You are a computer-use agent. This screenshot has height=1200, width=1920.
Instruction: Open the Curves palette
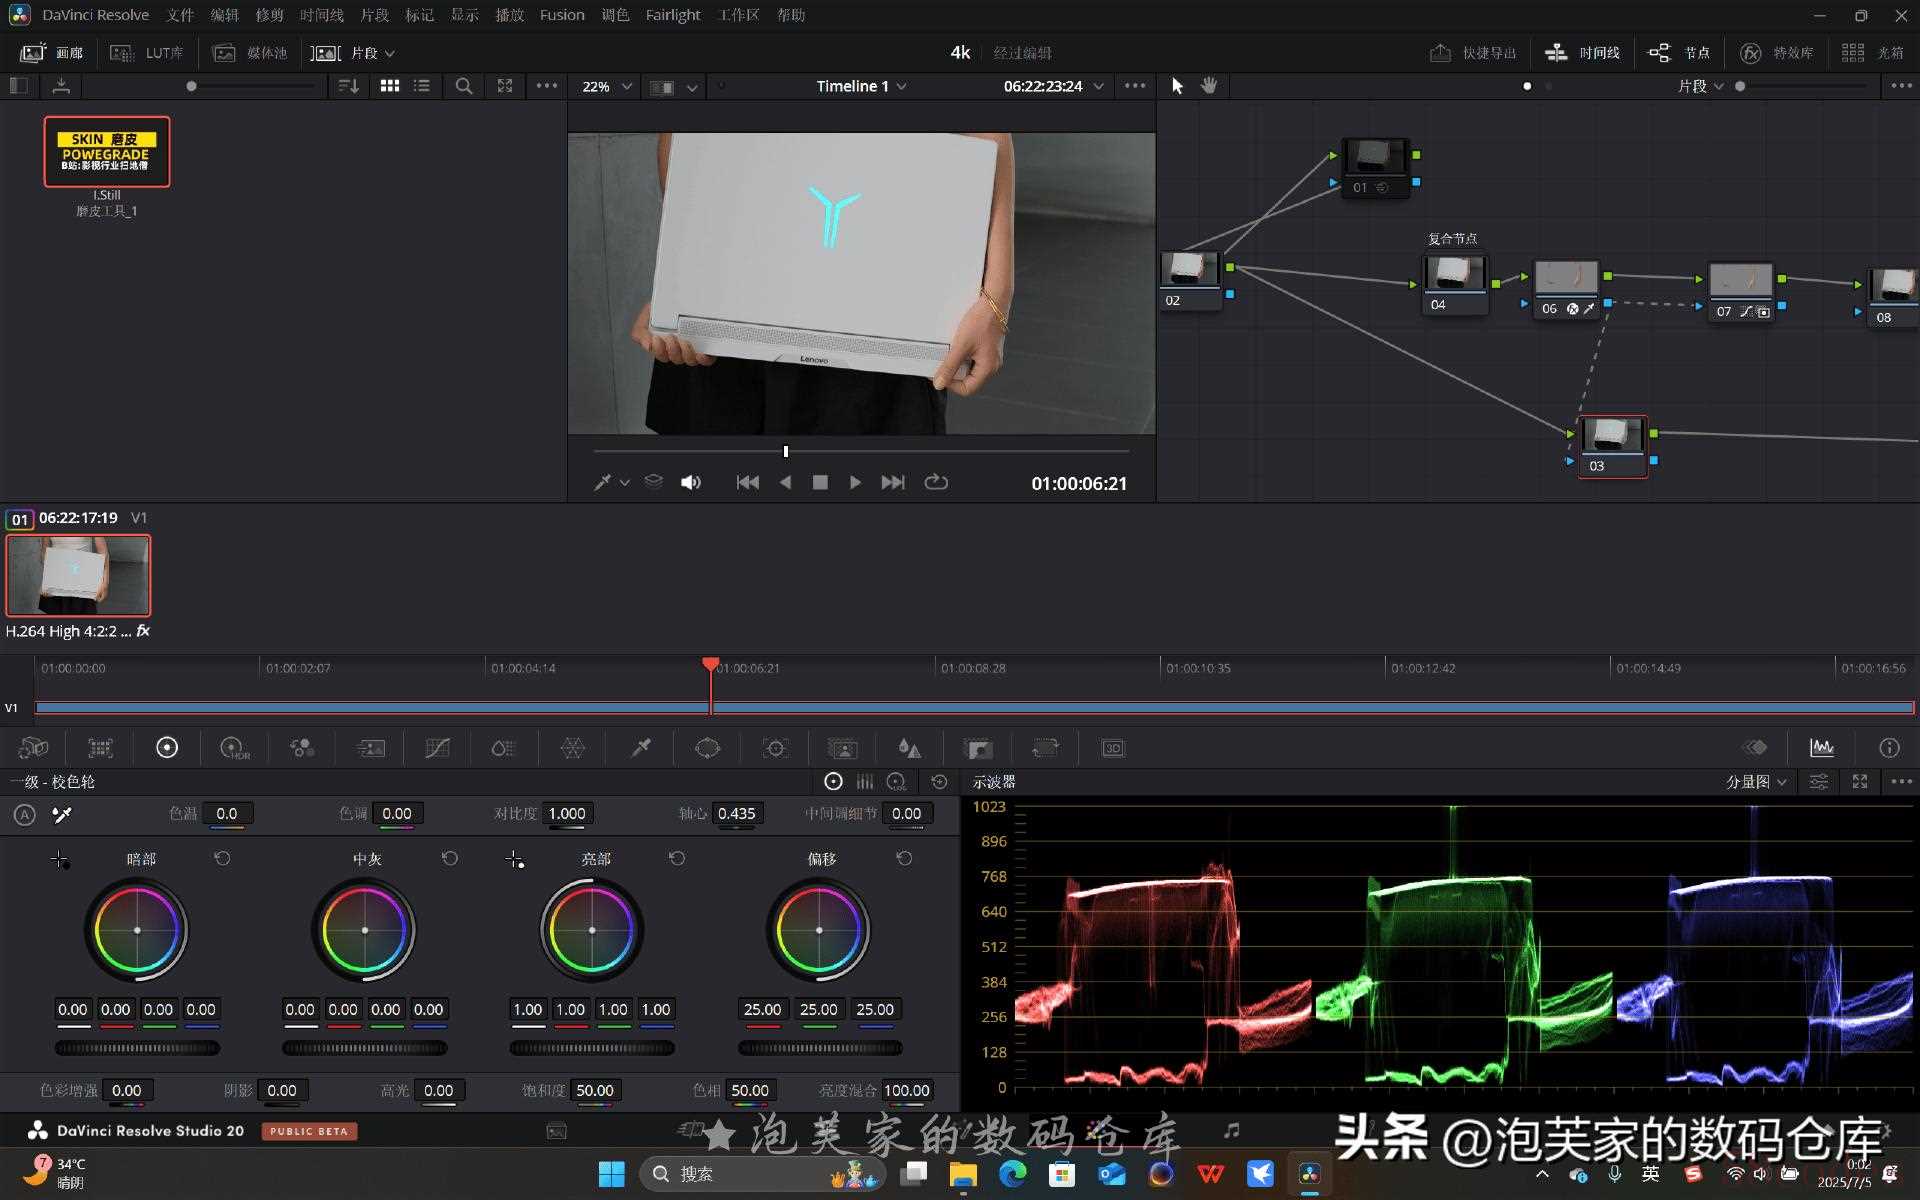437,748
